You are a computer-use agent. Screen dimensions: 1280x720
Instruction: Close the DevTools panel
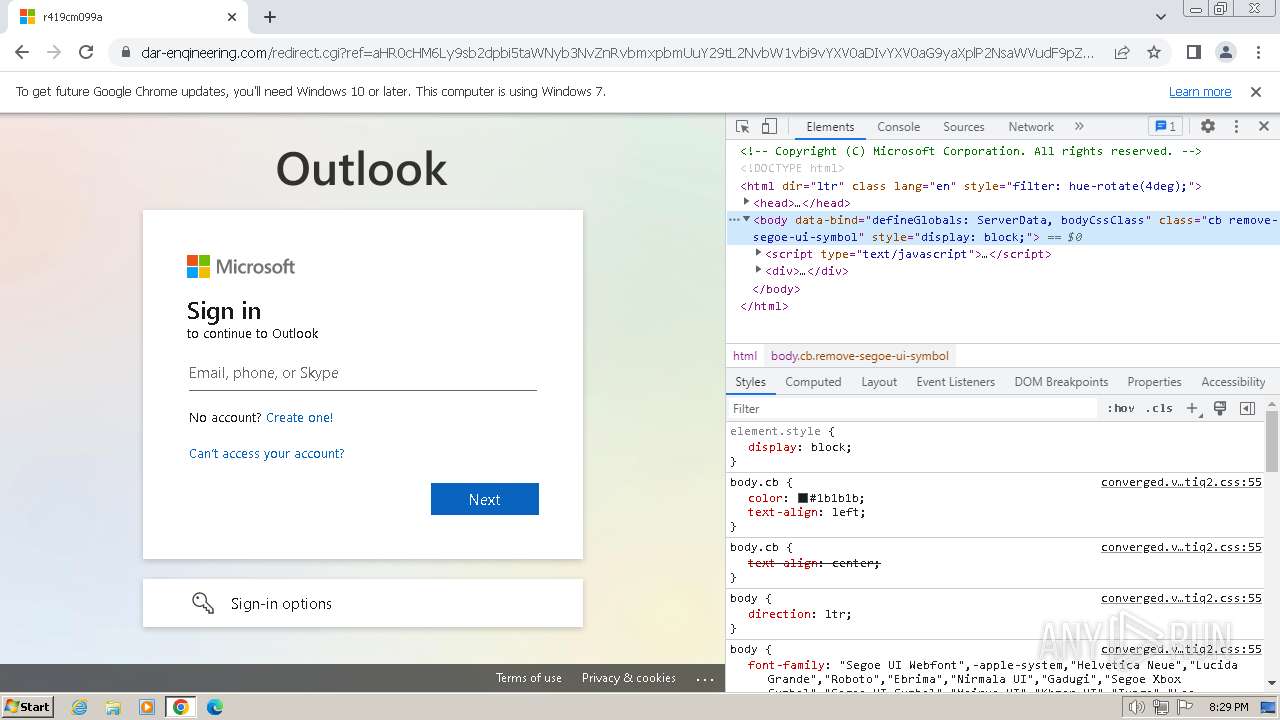(1264, 127)
